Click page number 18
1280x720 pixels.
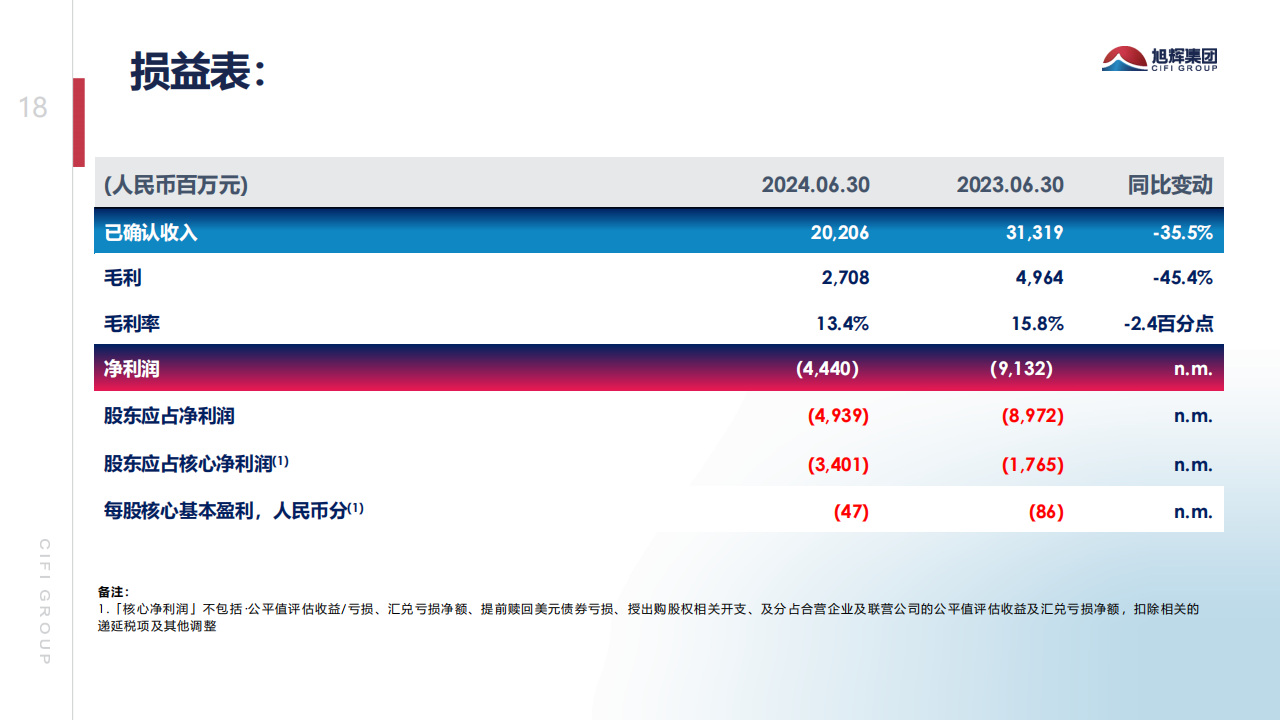33,107
